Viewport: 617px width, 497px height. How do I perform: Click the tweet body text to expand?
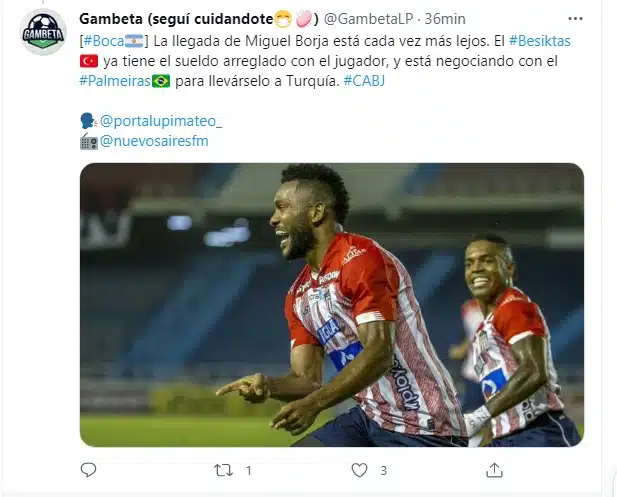[x=325, y=61]
